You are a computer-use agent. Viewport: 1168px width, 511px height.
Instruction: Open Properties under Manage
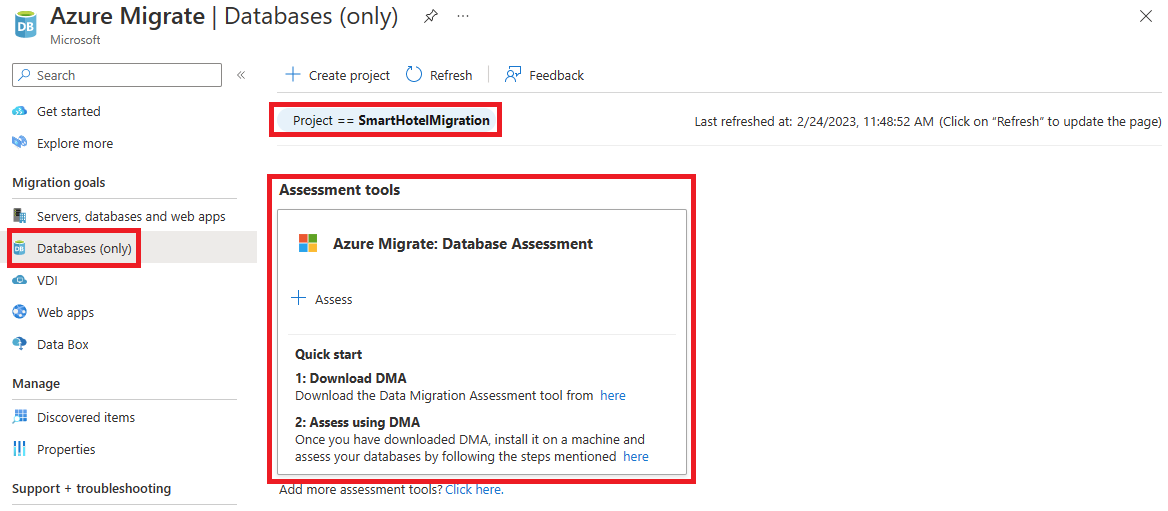(x=66, y=449)
